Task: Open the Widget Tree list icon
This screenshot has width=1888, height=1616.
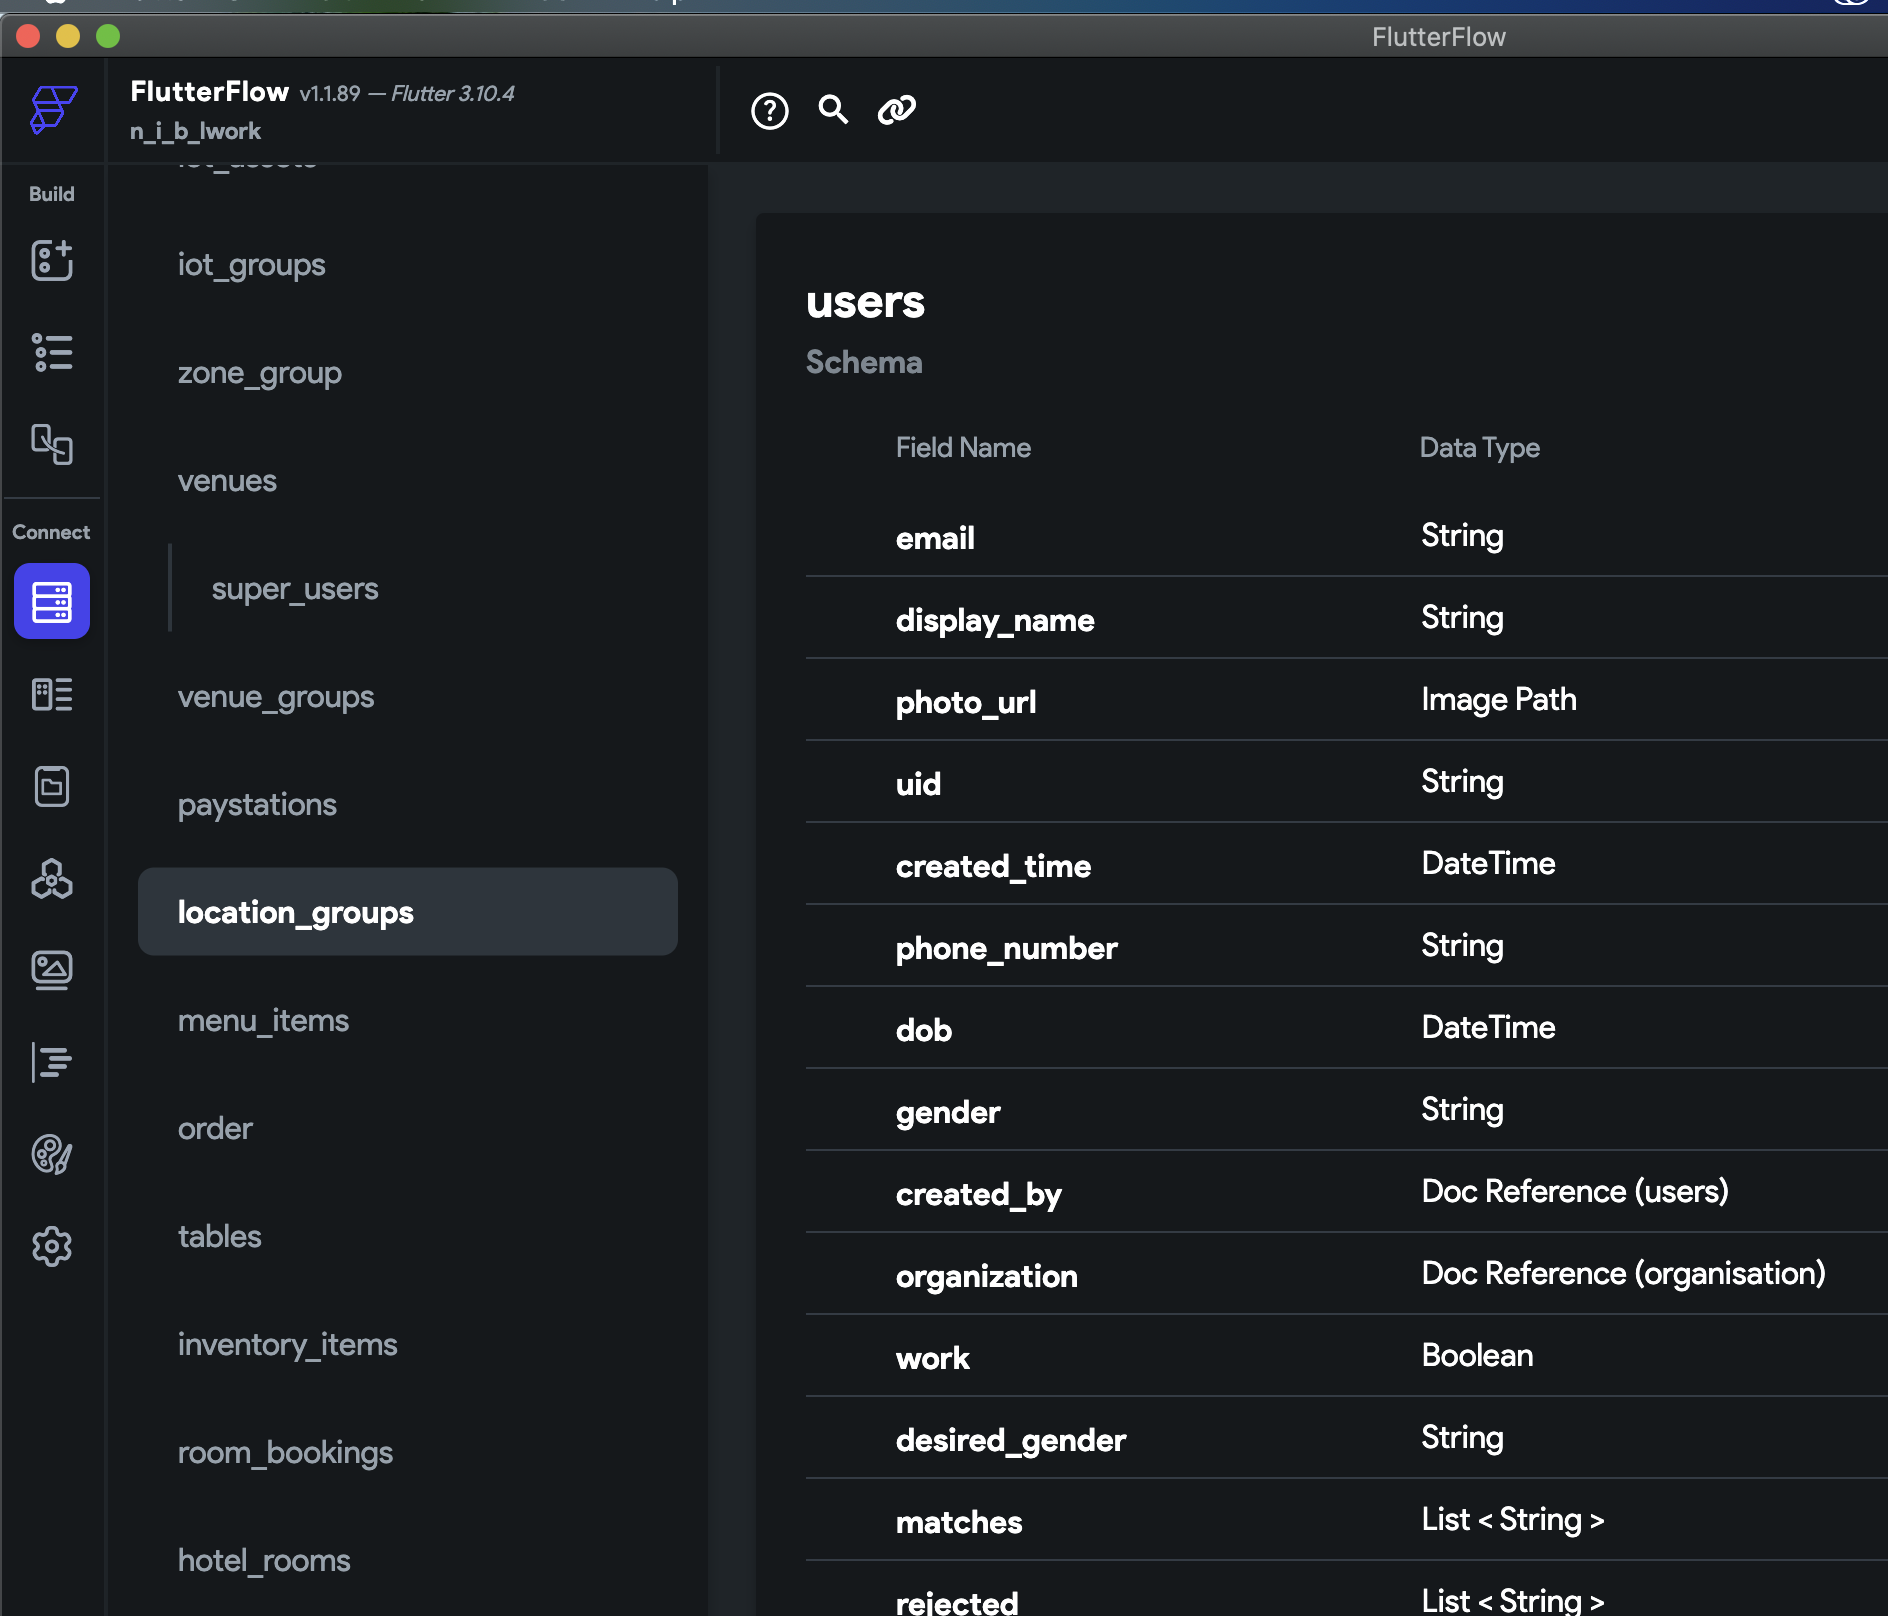Action: click(51, 352)
